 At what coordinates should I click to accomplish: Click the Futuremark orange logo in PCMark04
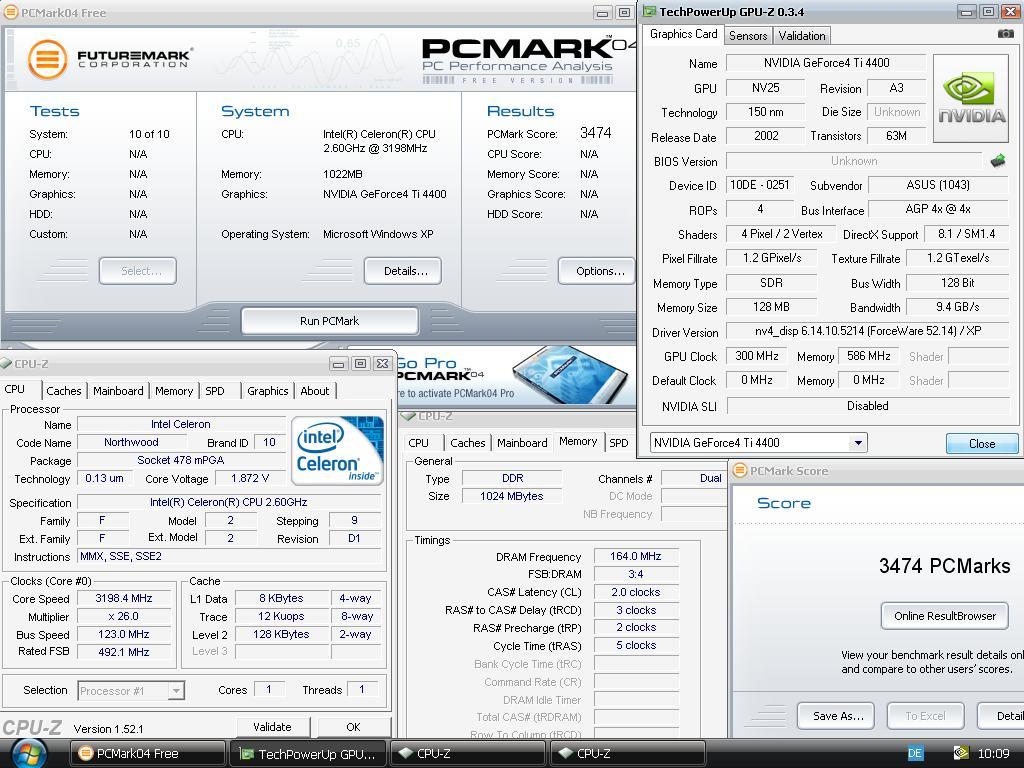pos(47,59)
